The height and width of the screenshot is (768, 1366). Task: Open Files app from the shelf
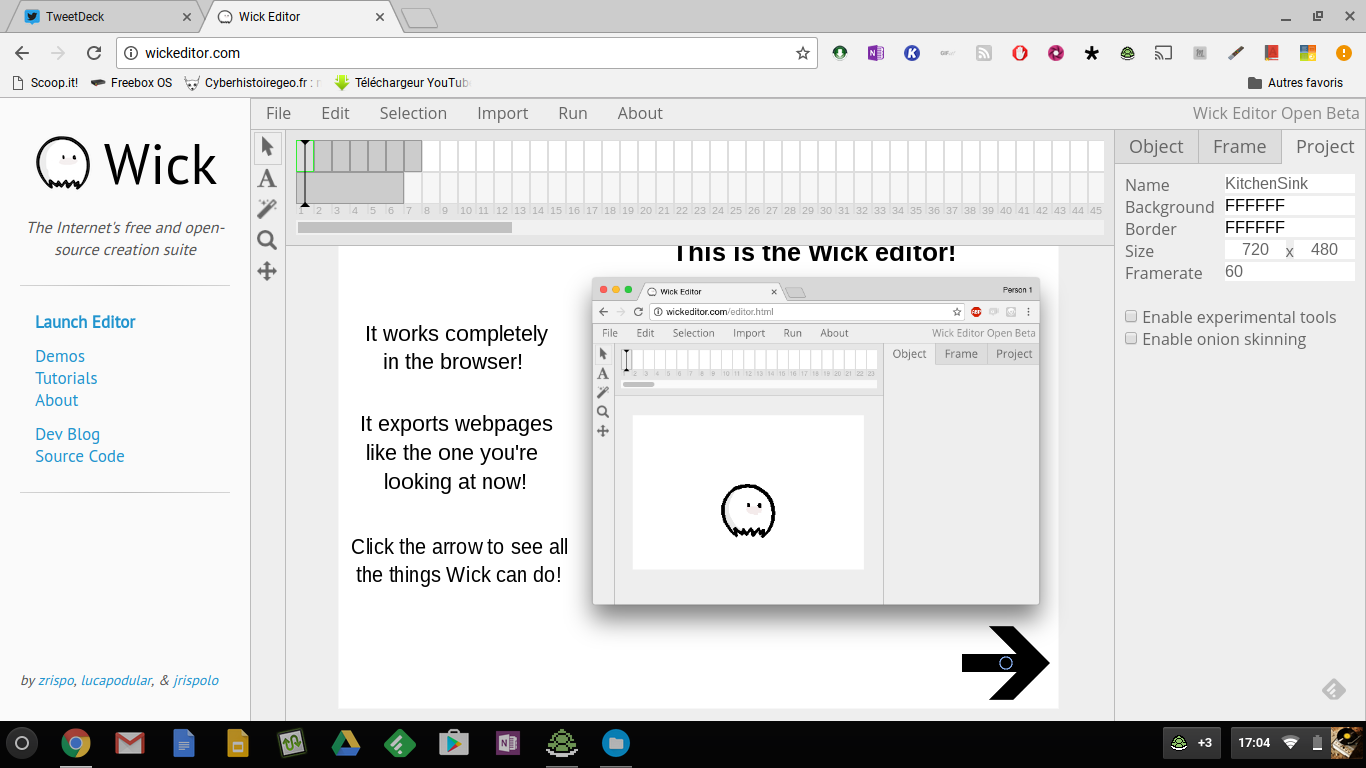point(616,743)
